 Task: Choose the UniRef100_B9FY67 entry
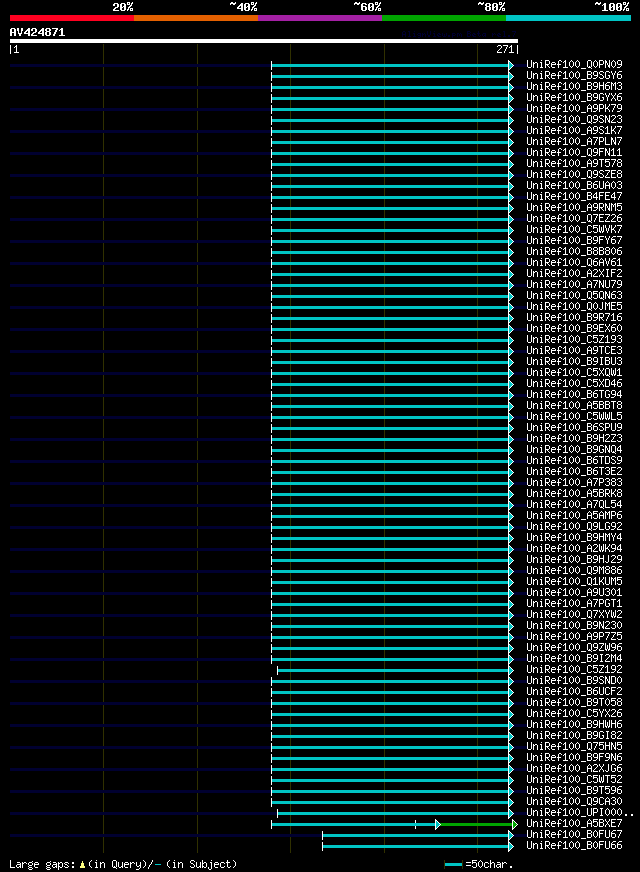(574, 240)
